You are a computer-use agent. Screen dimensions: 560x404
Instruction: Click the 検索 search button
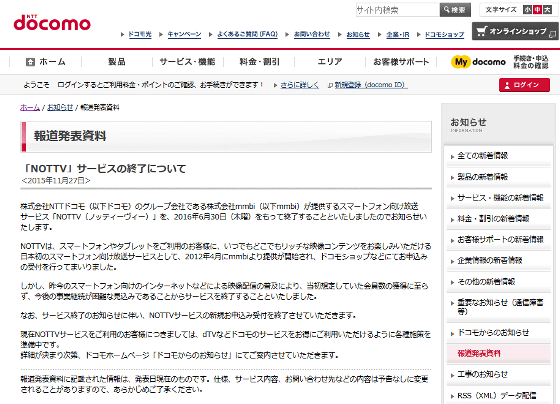[455, 10]
